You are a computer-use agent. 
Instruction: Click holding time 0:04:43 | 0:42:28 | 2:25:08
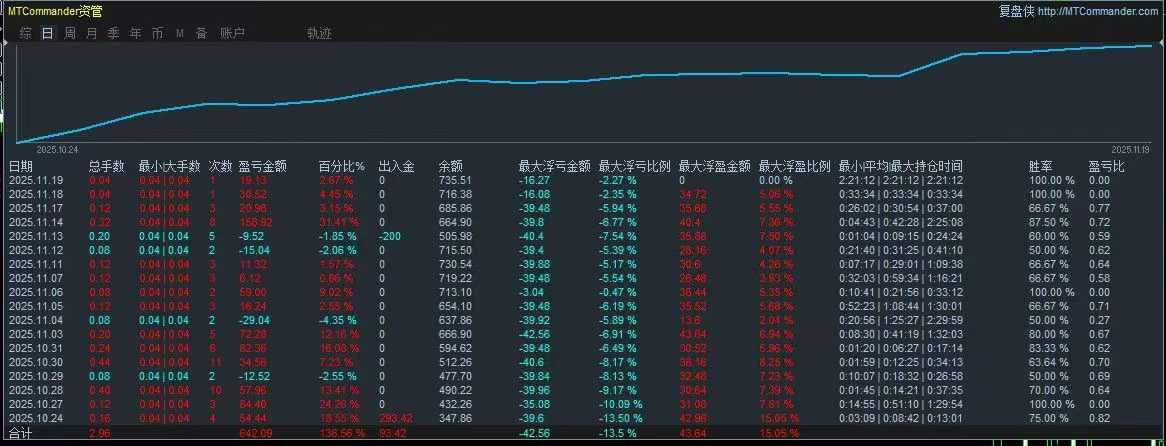pyautogui.click(x=901, y=222)
